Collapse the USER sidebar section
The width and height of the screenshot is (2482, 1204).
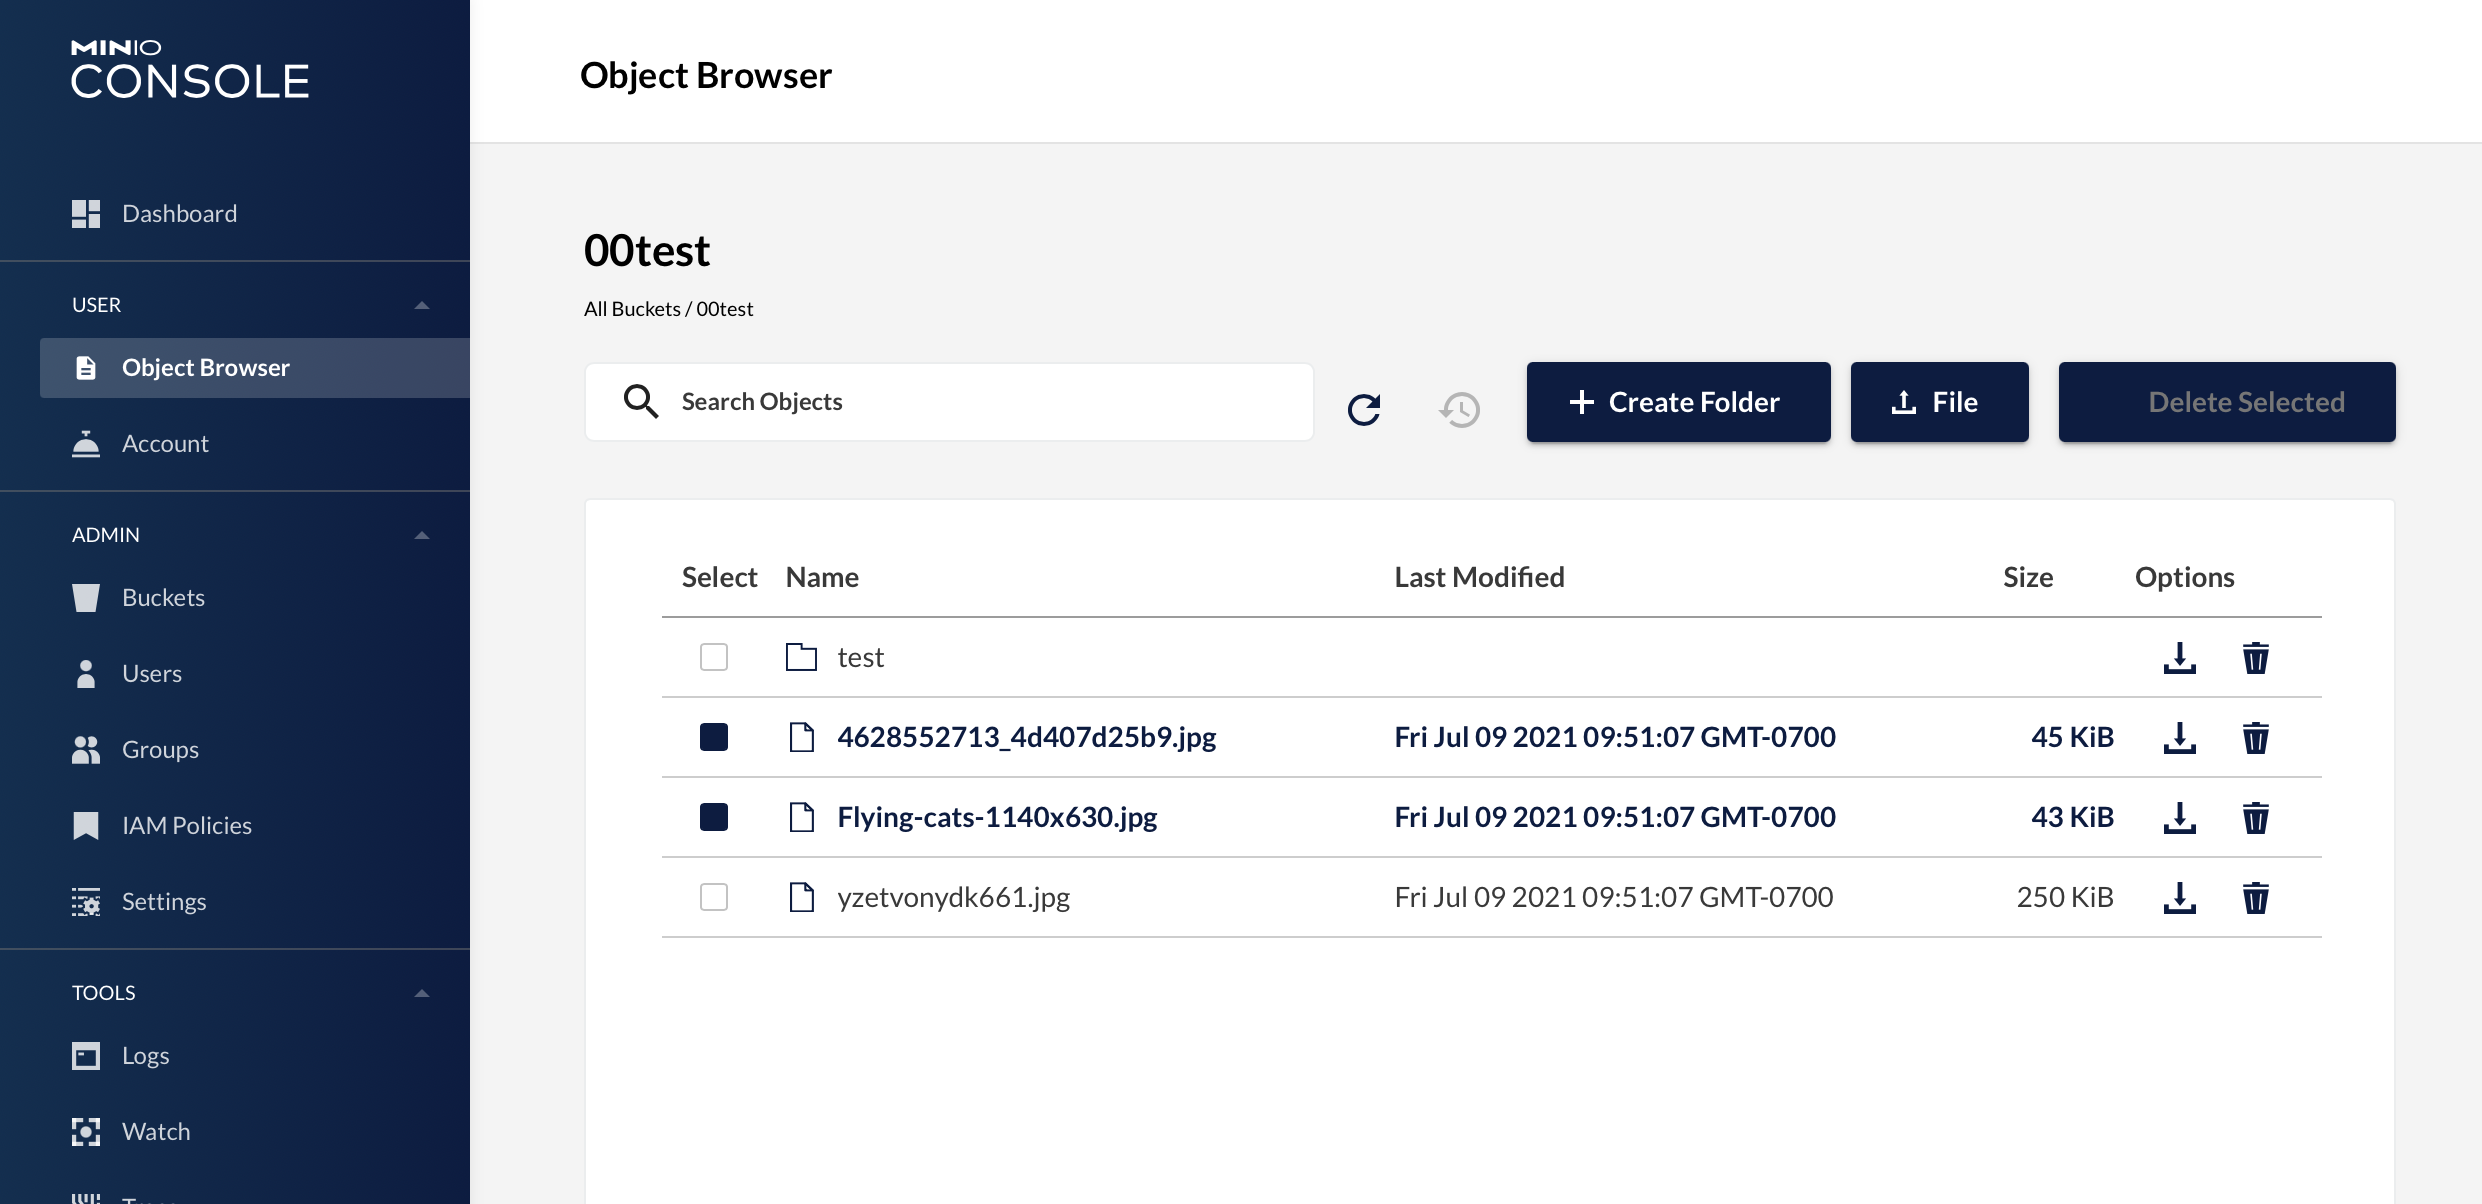click(x=421, y=305)
